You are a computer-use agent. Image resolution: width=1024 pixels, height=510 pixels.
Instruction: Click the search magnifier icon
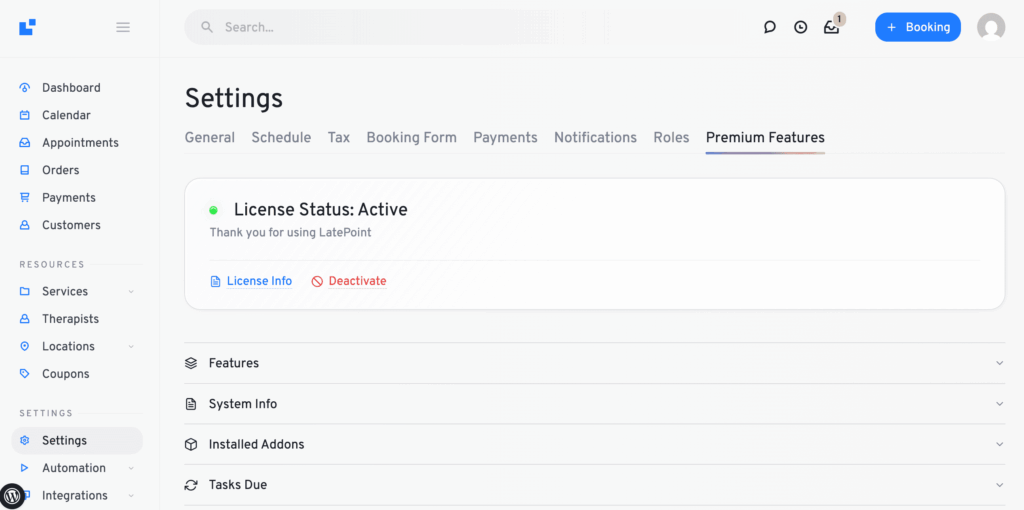click(207, 27)
